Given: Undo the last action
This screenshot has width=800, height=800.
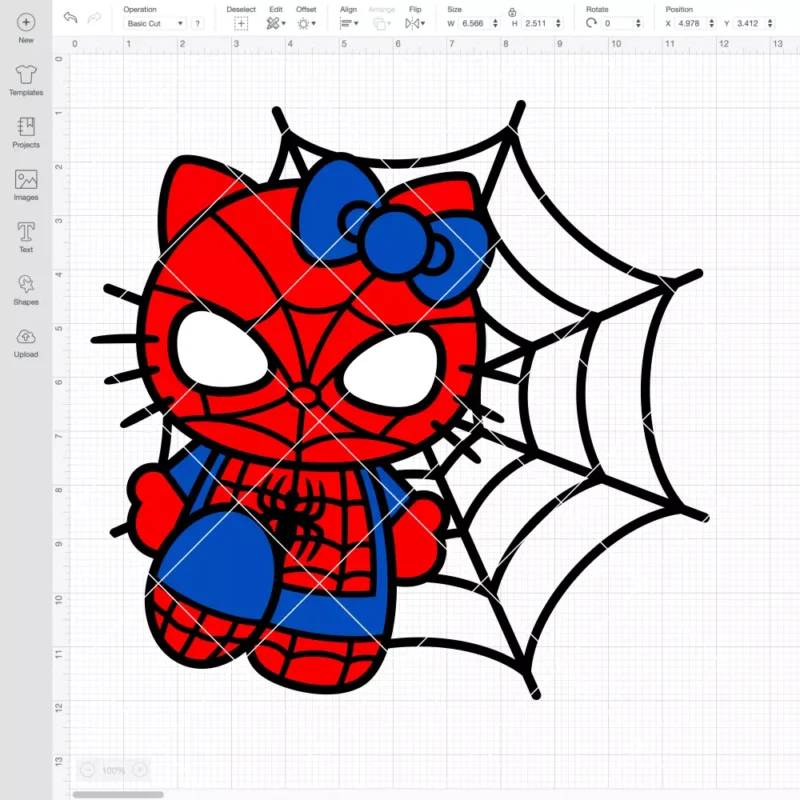Looking at the screenshot, I should (x=70, y=18).
